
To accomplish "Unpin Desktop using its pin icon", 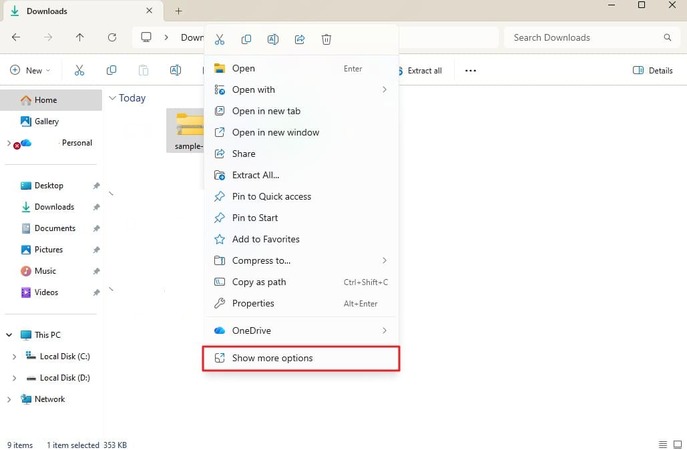I will tap(96, 186).
